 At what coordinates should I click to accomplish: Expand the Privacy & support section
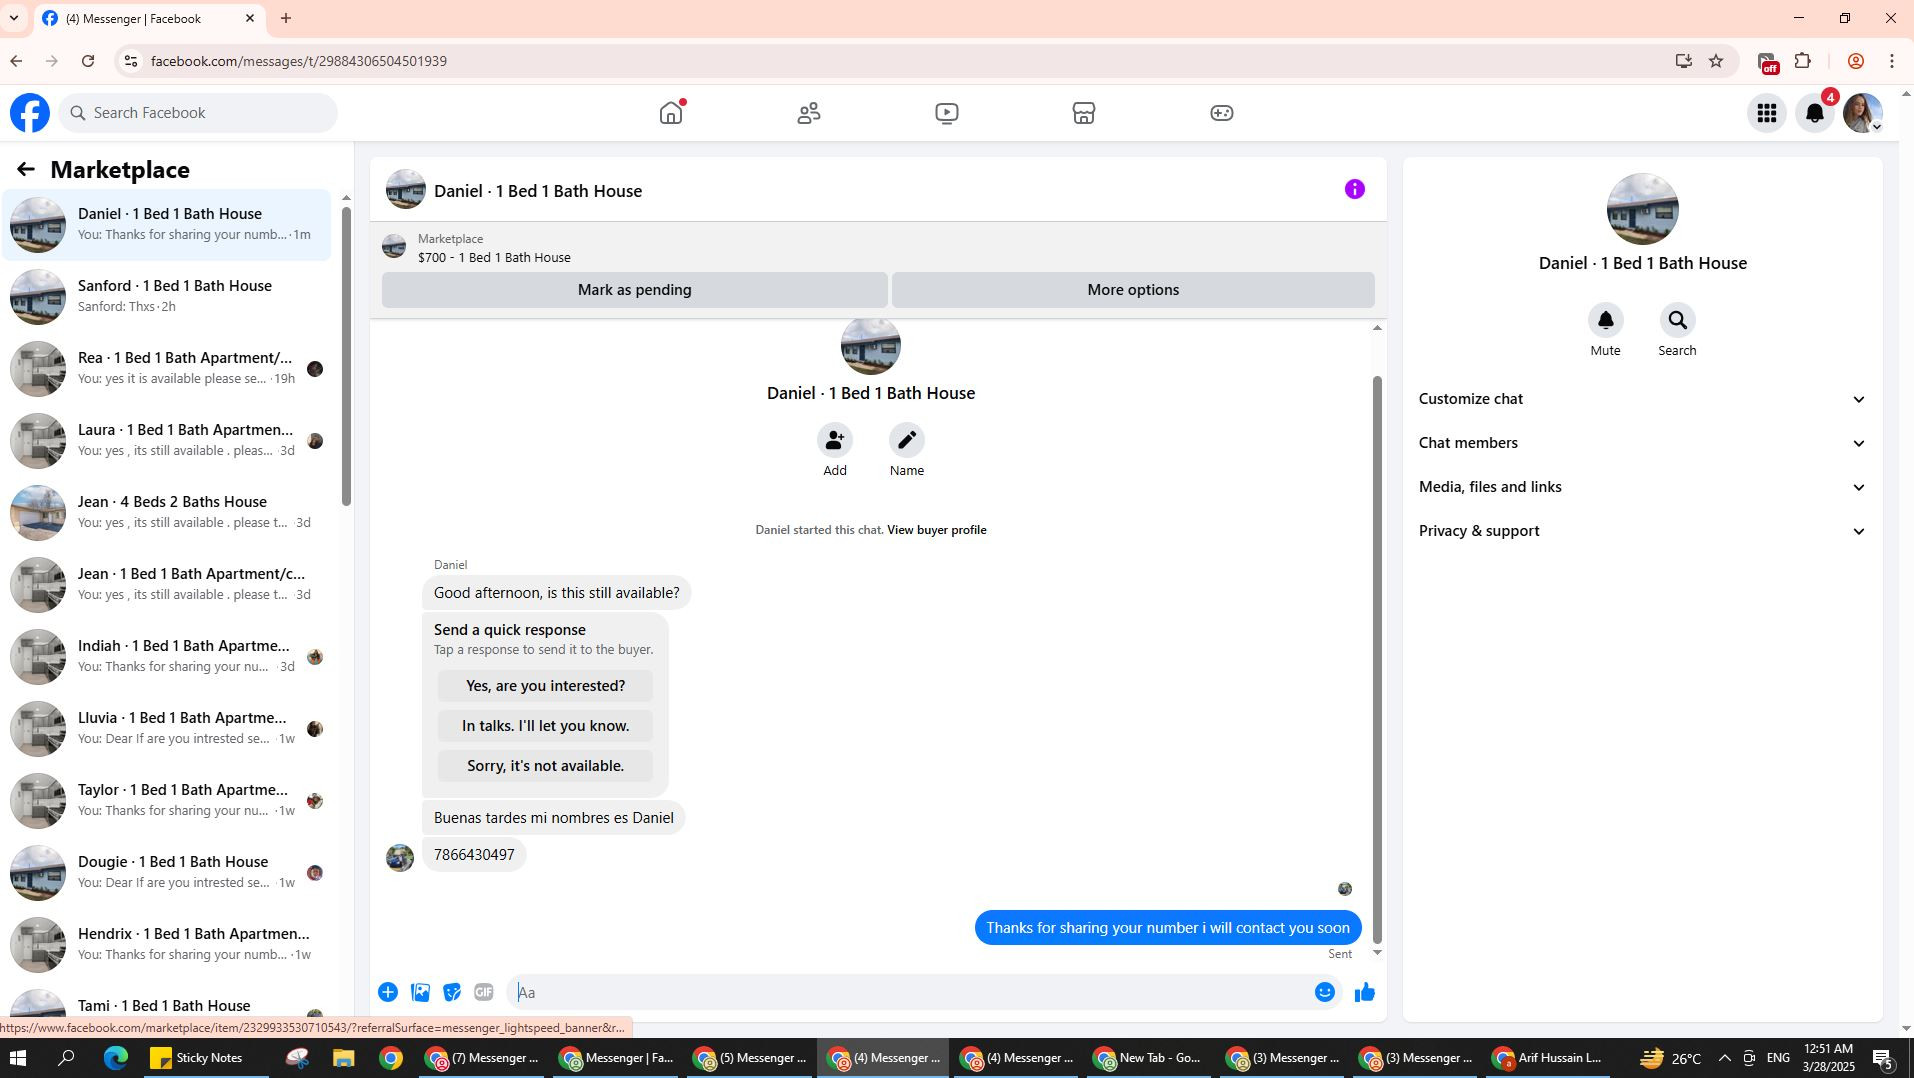pos(1643,531)
